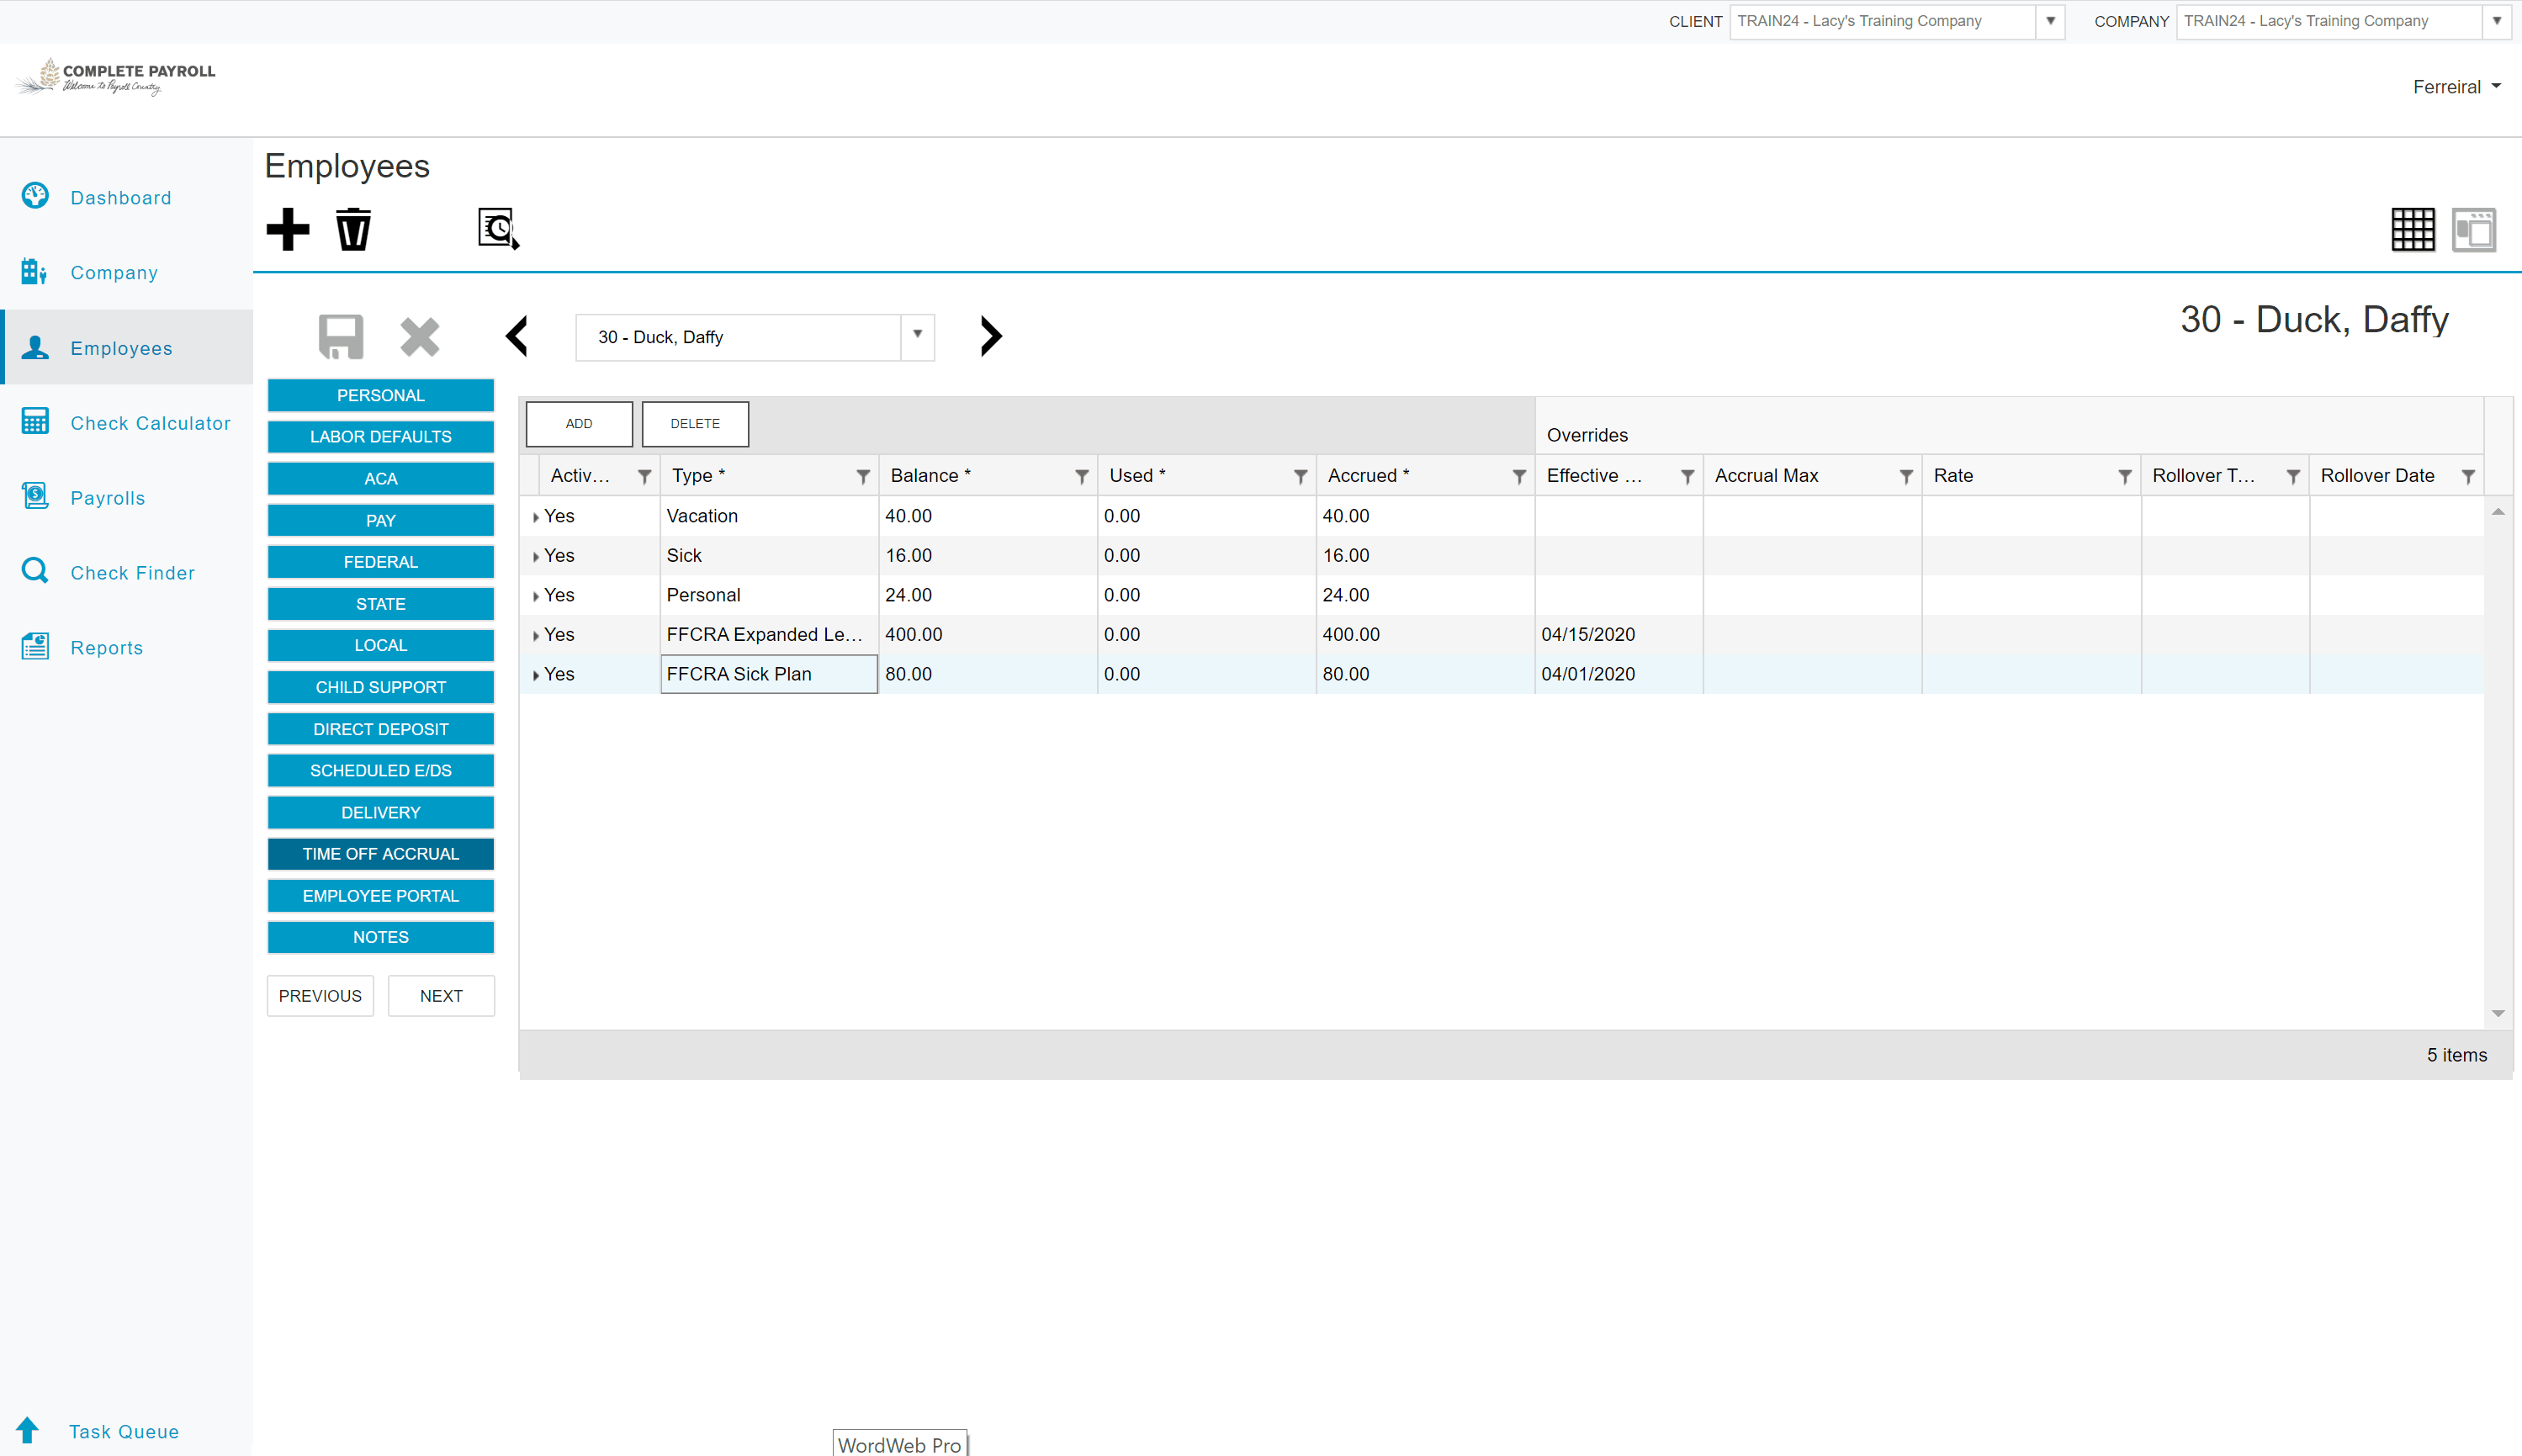Delete the selected employee using the trash icon
The width and height of the screenshot is (2522, 1456).
point(352,229)
